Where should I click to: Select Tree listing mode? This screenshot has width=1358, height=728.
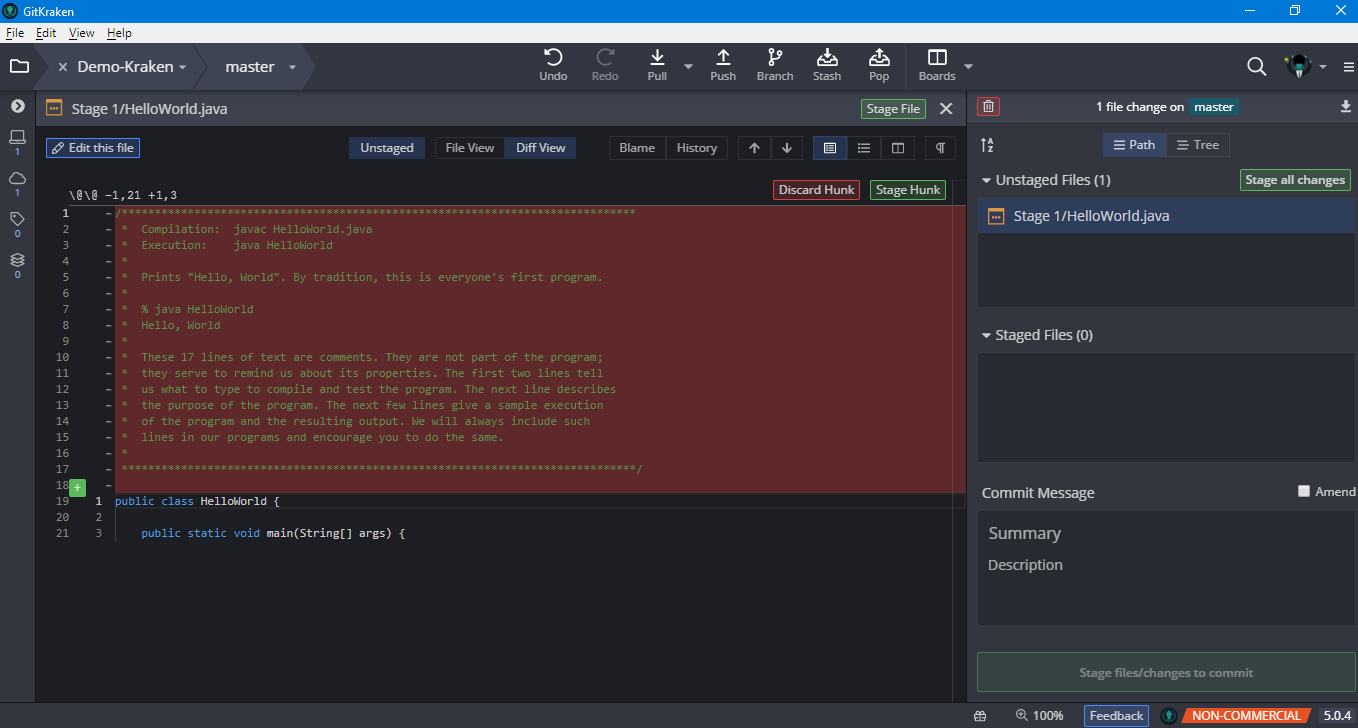coord(1197,145)
